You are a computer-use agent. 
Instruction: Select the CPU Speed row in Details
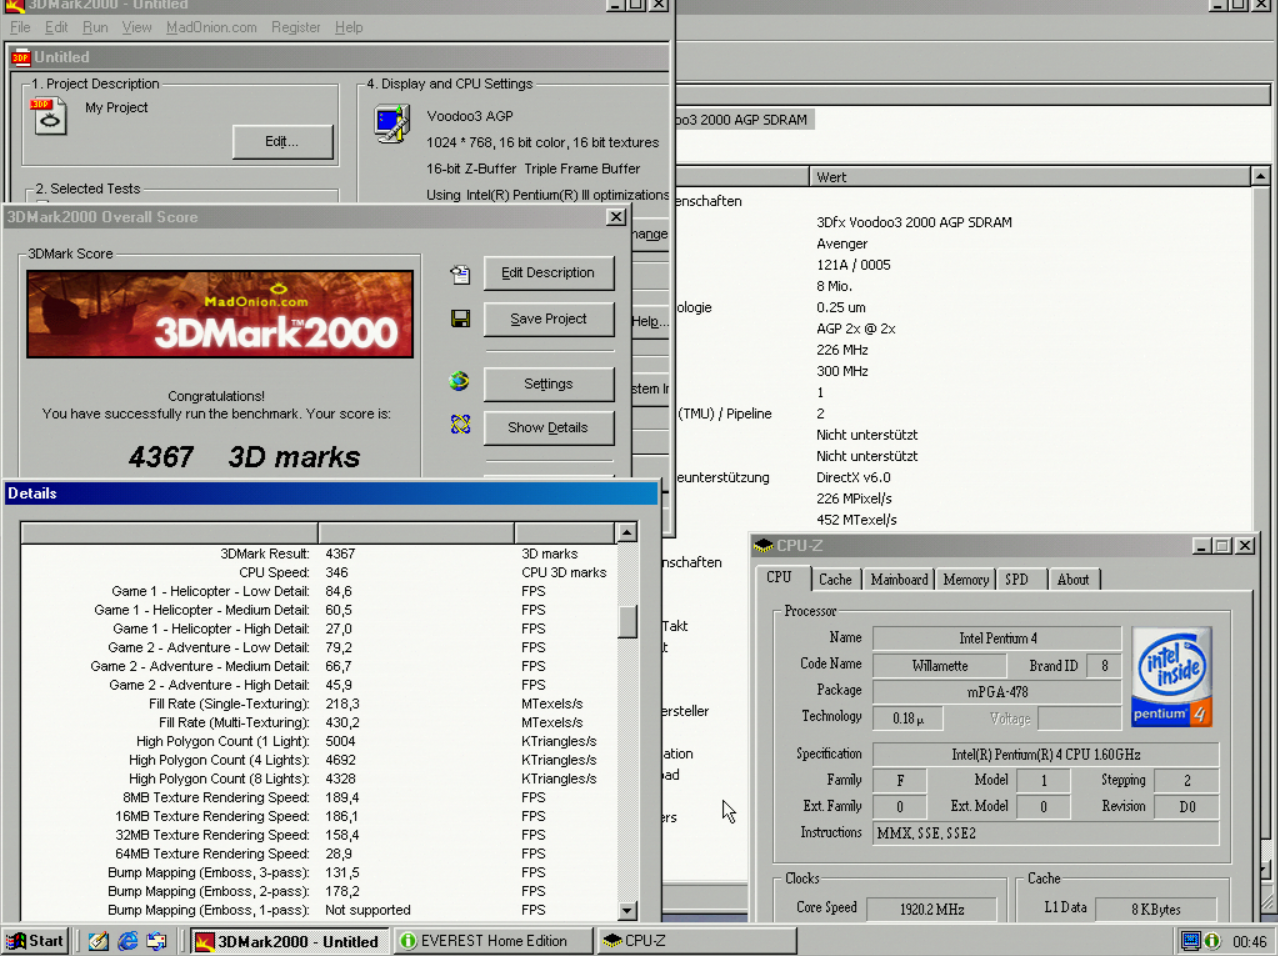(x=319, y=573)
